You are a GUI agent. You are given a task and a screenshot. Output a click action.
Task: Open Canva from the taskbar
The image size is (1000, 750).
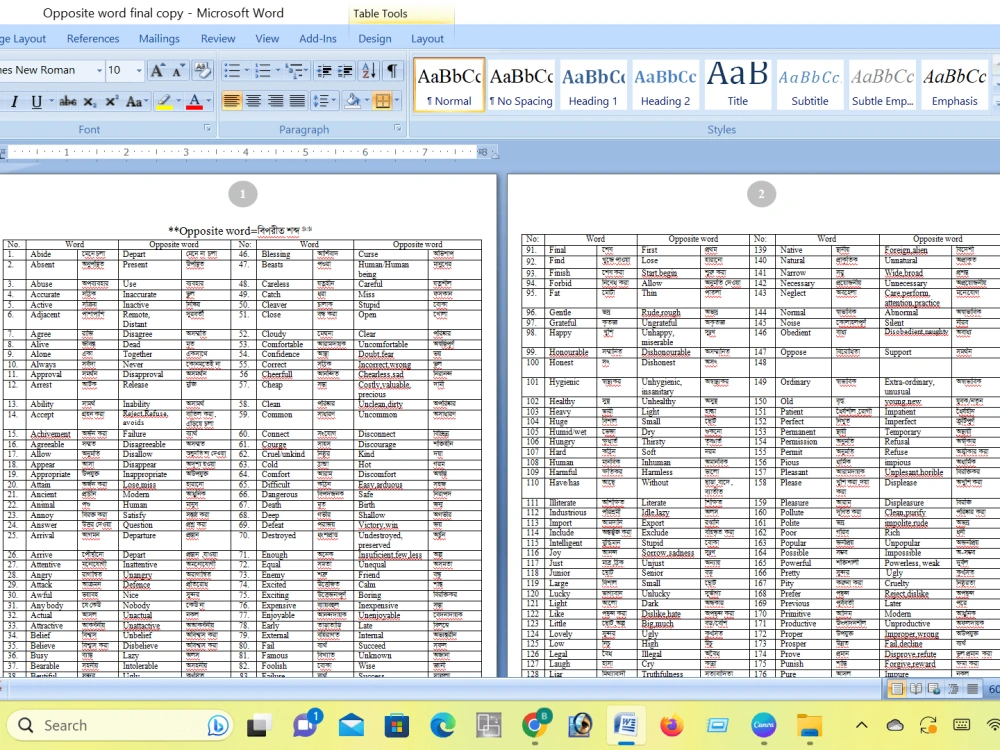(763, 725)
